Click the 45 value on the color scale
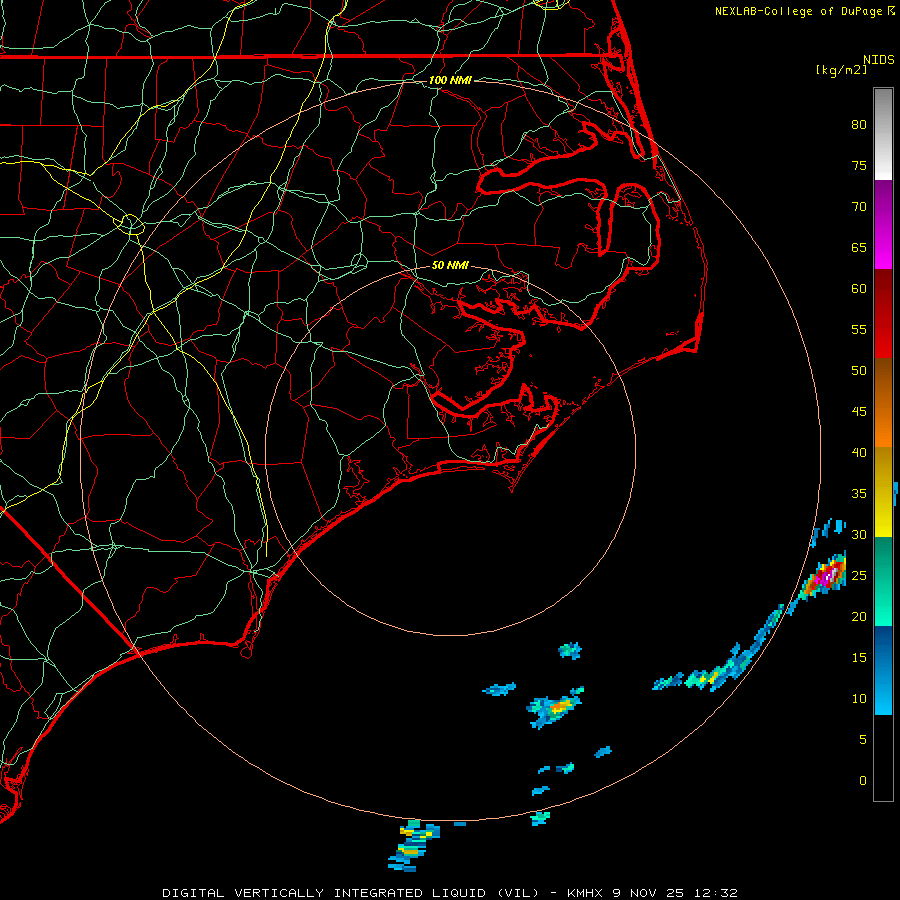 click(859, 412)
